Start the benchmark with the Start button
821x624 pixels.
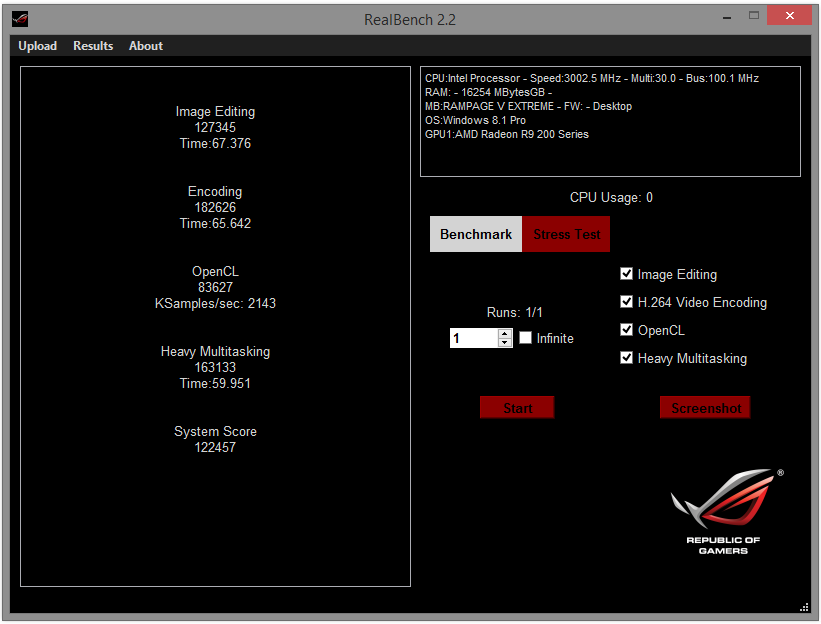[x=517, y=407]
